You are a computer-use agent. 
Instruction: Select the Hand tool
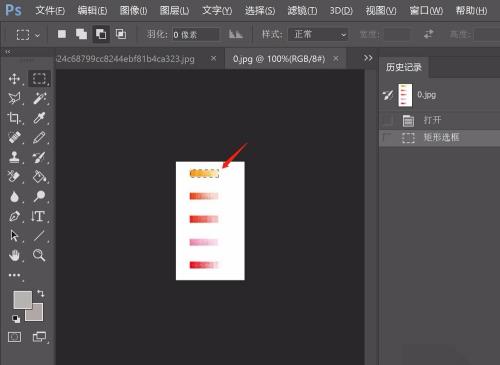(14, 256)
